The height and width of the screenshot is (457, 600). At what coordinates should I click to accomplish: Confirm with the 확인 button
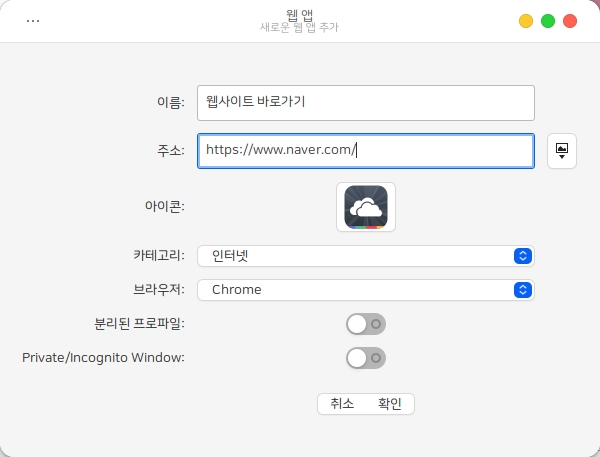coord(389,404)
